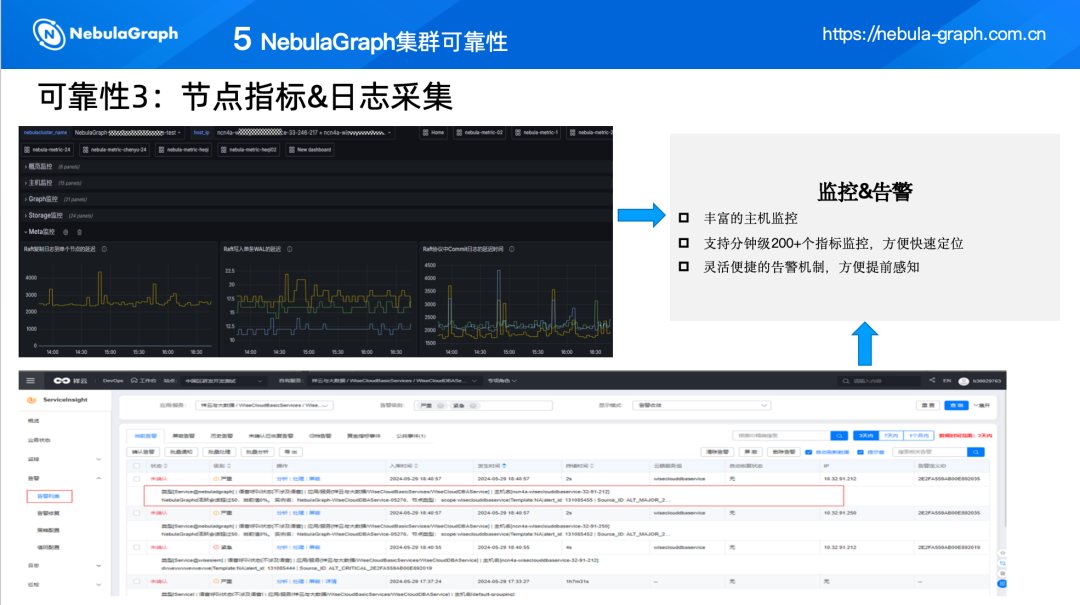Viewport: 1080px width, 605px height.
Task: Expand the 日志 section in the sidebar
Action: point(98,566)
